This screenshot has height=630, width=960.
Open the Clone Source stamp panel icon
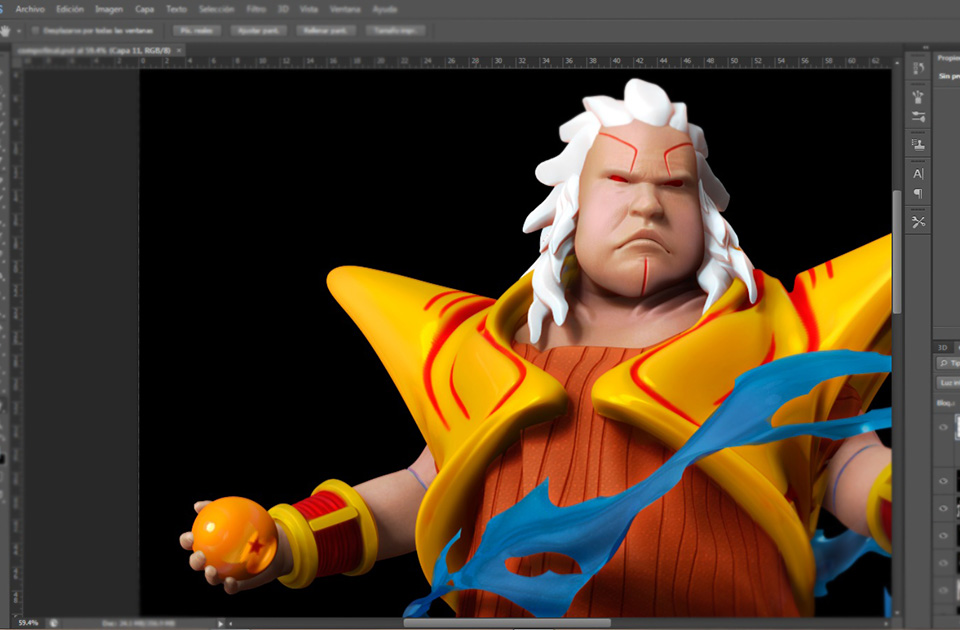tap(918, 145)
